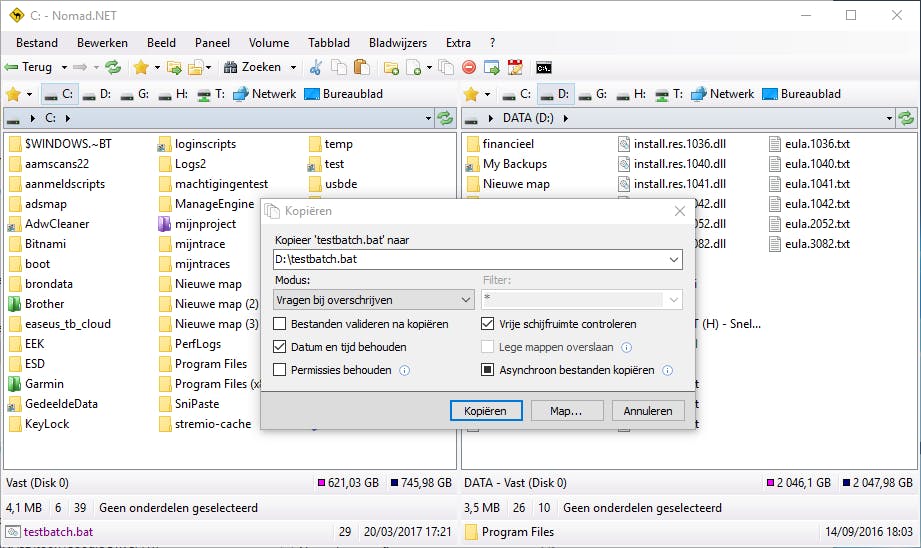Screen dimensions: 921x548
Task: Select the financieel folder
Action: 500,144
